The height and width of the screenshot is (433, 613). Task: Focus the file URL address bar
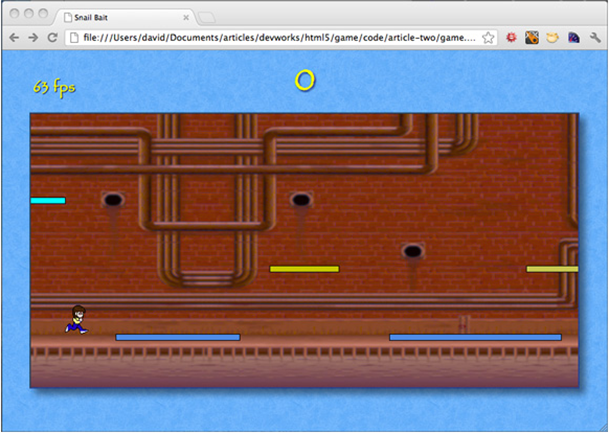[280, 38]
